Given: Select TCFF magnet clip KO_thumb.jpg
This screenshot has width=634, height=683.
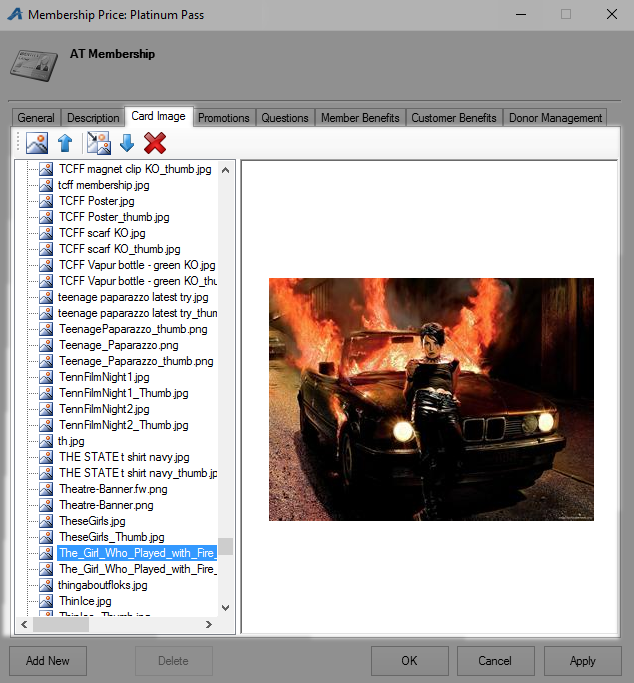Looking at the screenshot, I should pyautogui.click(x=135, y=169).
